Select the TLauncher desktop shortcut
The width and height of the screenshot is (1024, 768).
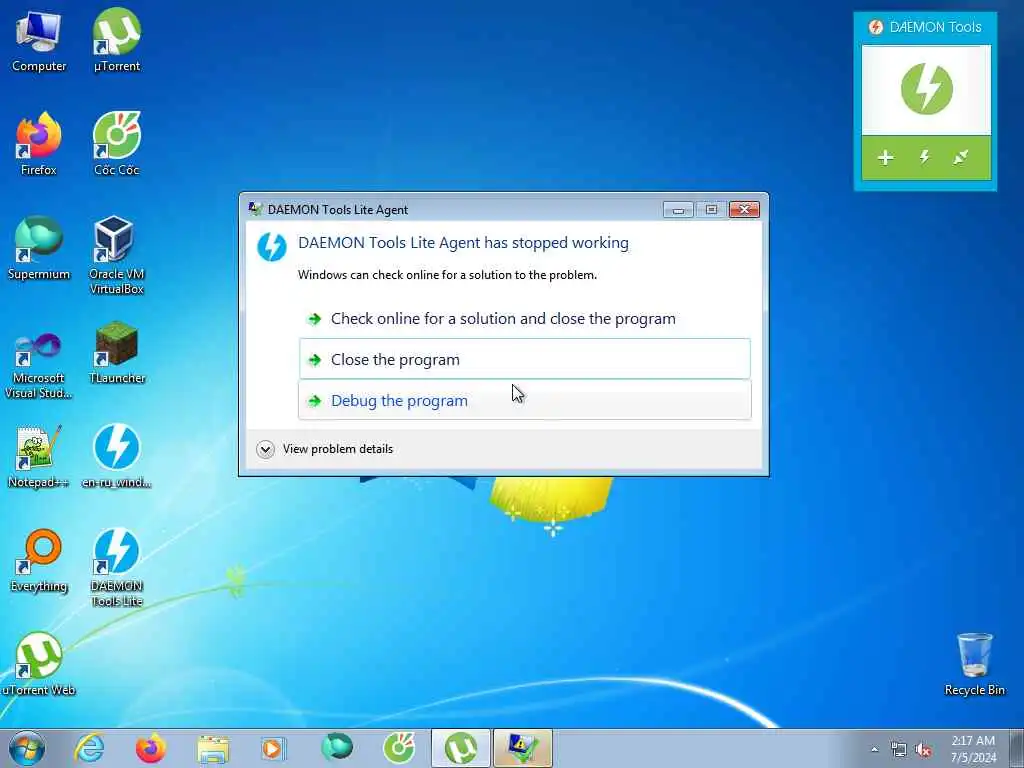[117, 353]
